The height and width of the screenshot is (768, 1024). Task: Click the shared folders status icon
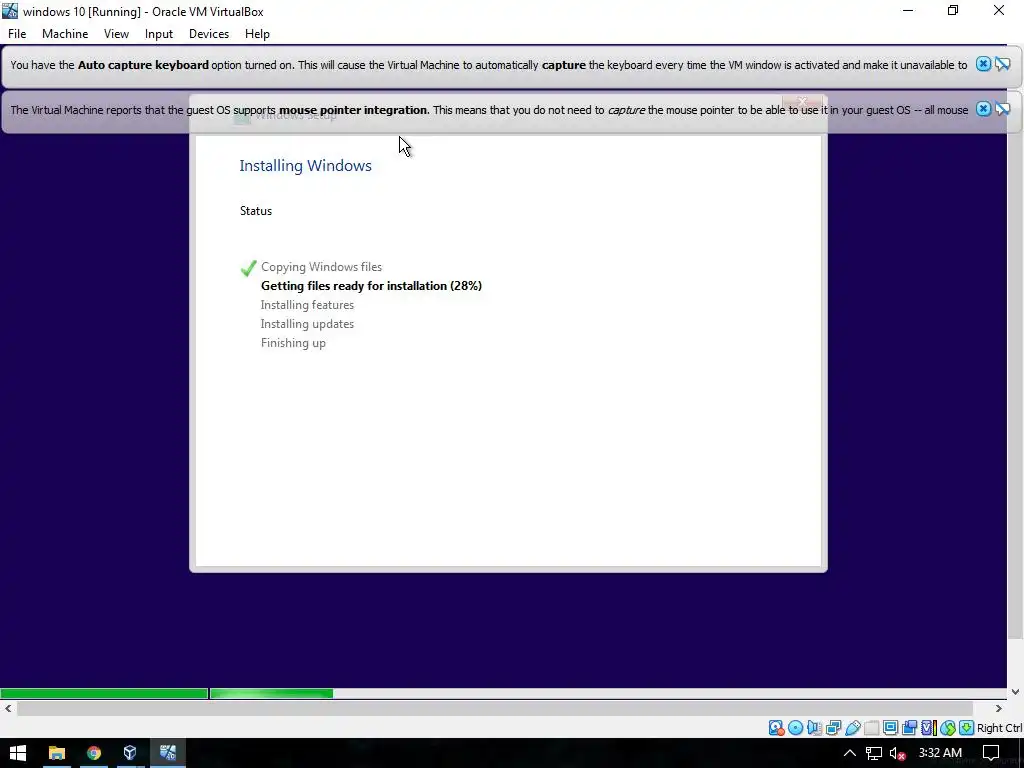(x=872, y=728)
